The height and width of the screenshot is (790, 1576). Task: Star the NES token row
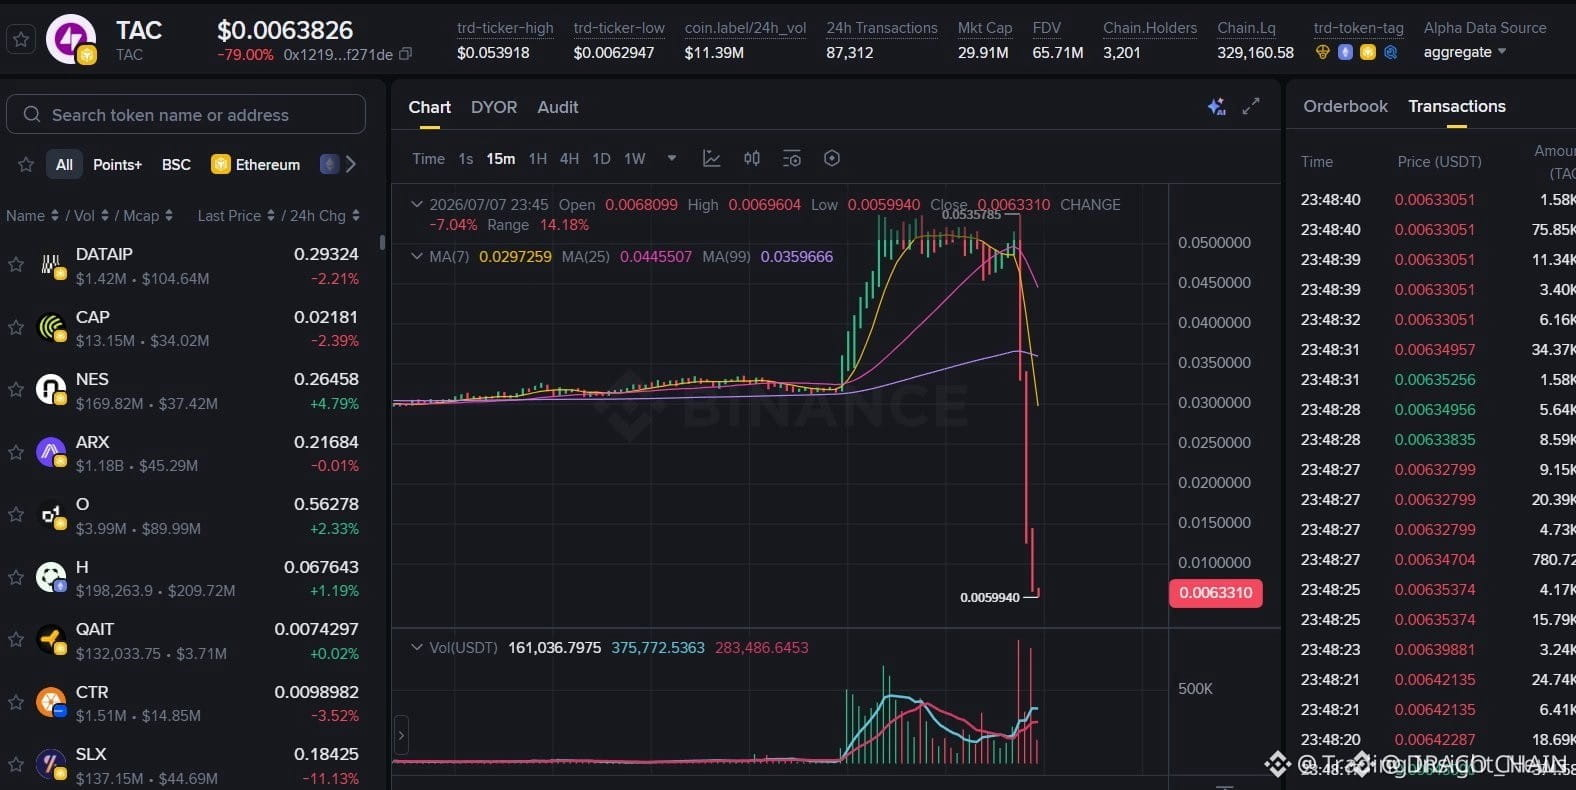tap(16, 390)
